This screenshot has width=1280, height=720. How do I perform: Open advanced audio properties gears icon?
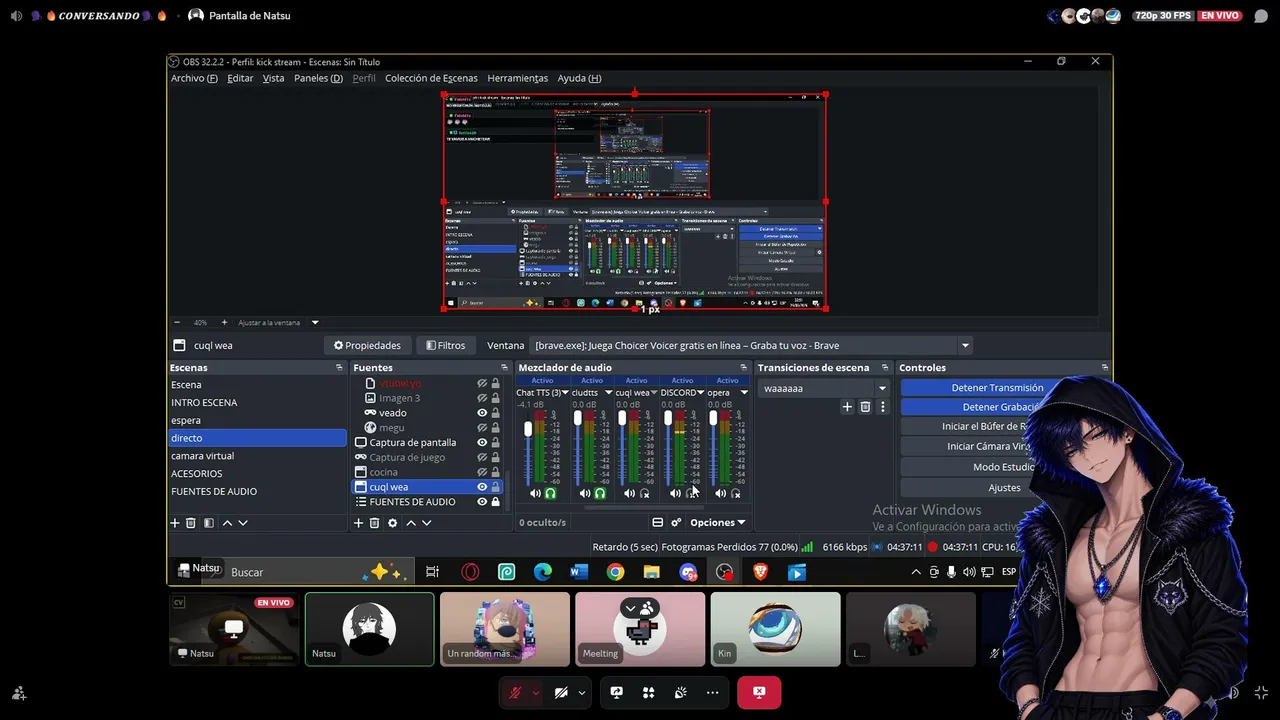coord(677,522)
